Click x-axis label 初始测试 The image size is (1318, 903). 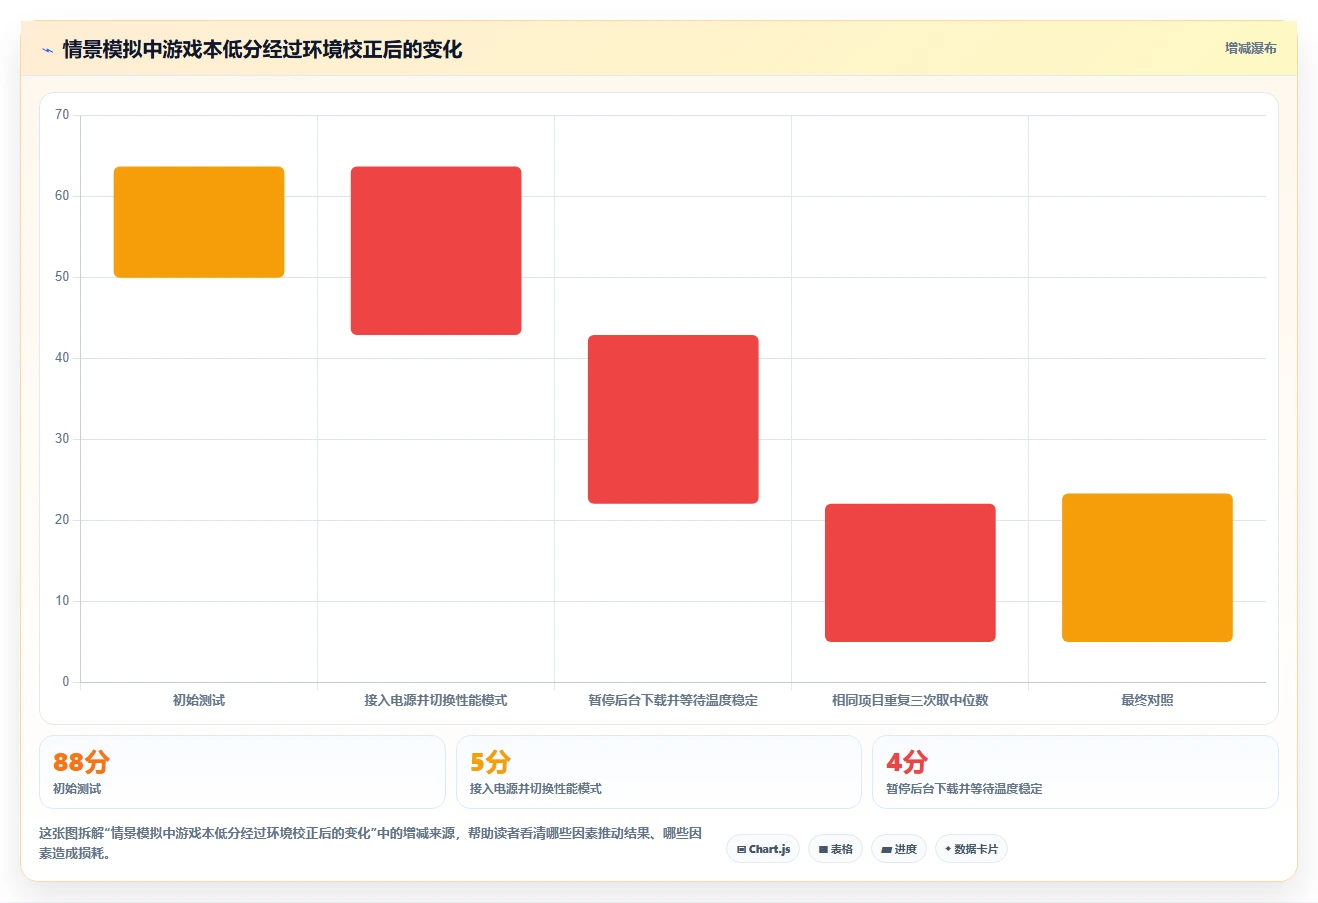[199, 700]
